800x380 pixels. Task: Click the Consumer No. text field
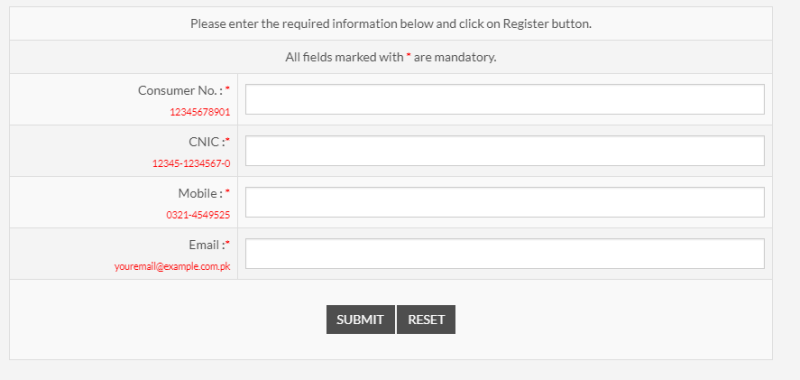505,99
